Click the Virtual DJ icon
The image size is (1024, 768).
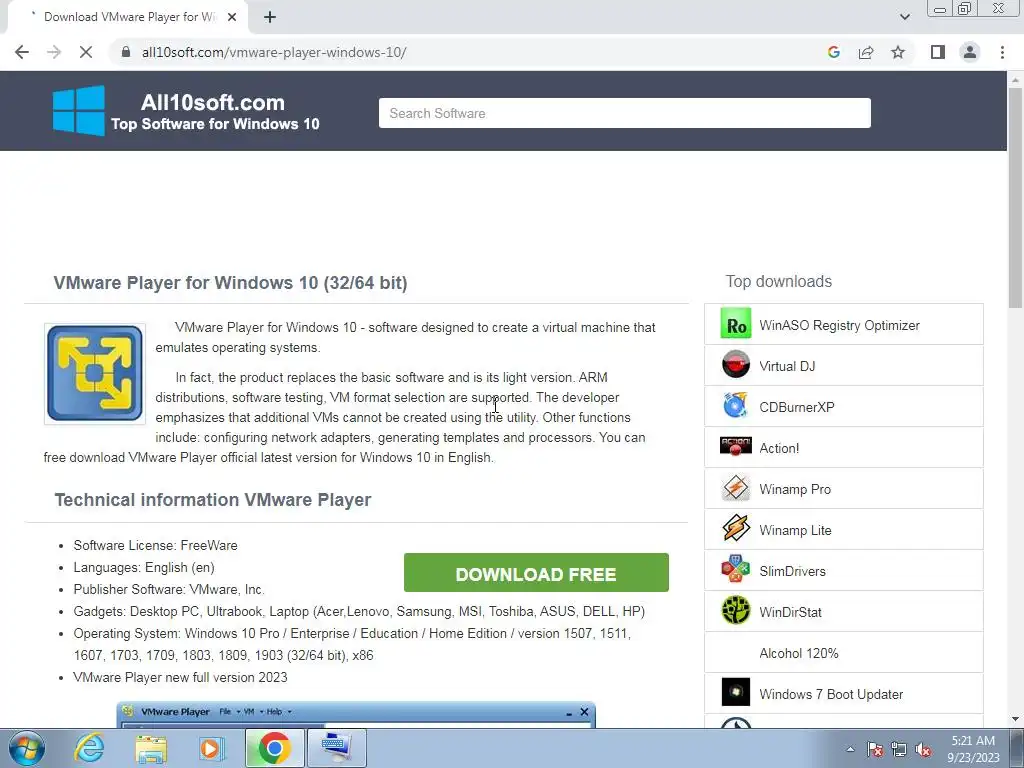[735, 365]
